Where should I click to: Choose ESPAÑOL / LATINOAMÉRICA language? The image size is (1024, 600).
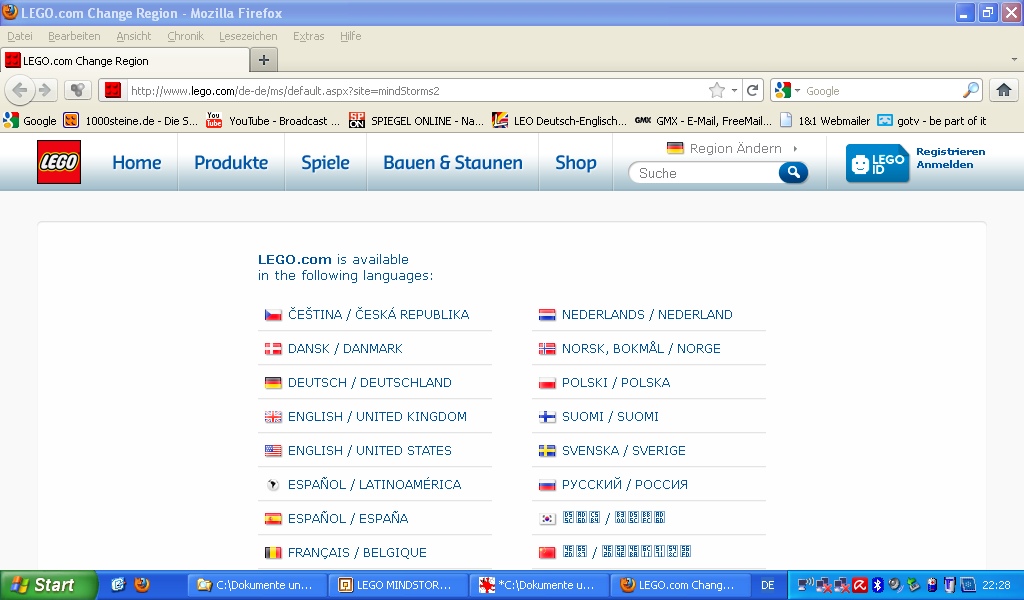pyautogui.click(x=374, y=484)
